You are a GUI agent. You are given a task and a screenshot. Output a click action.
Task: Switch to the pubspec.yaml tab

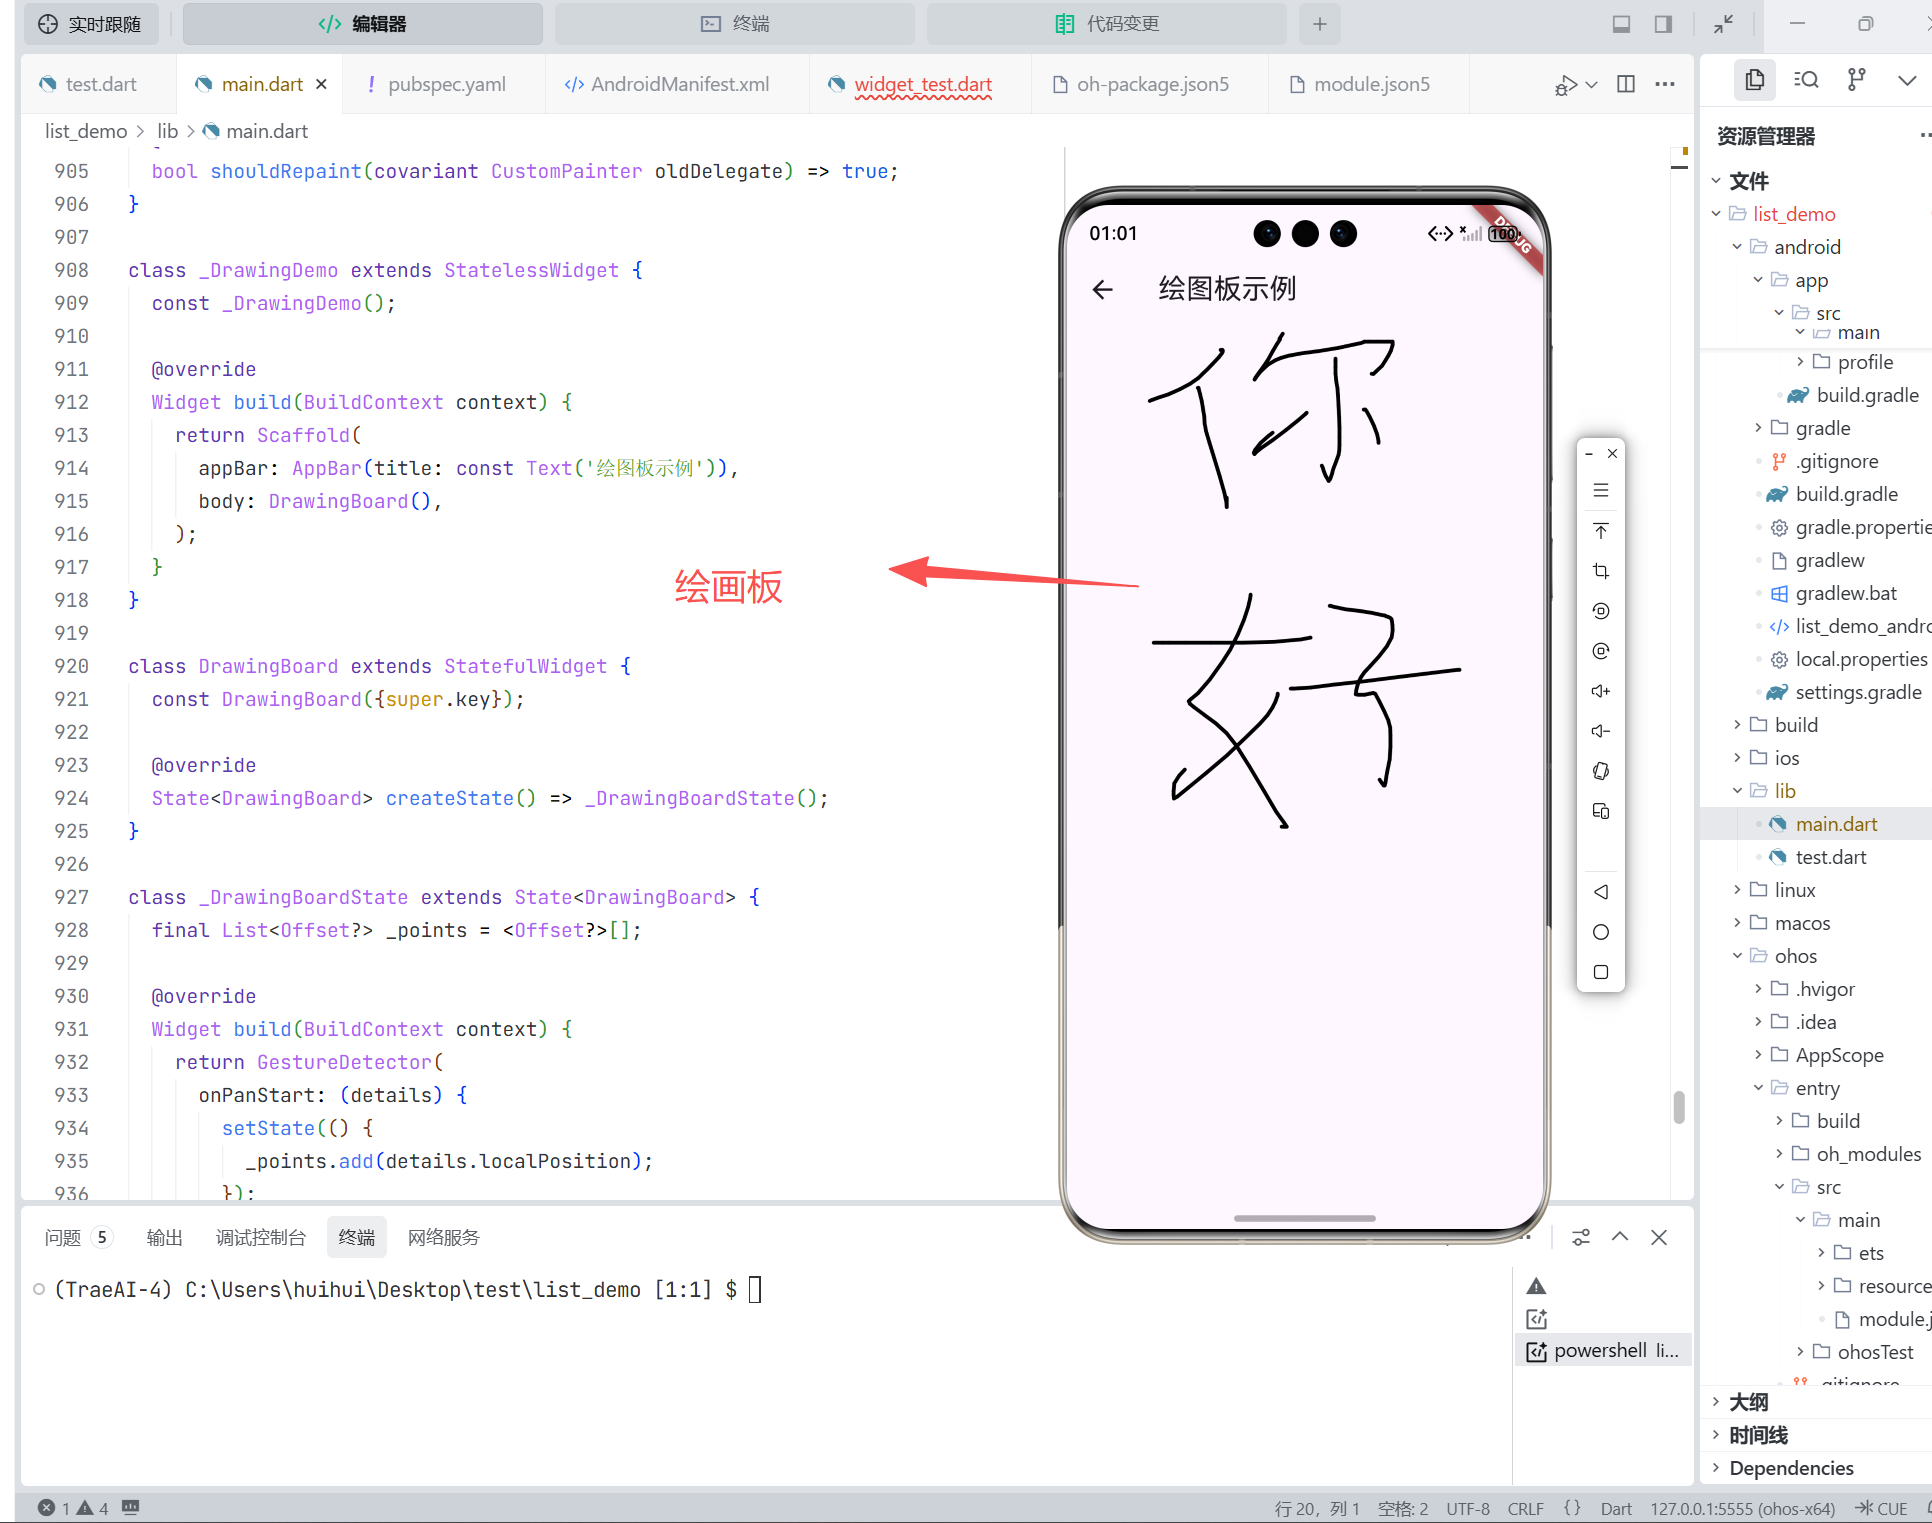click(x=445, y=84)
